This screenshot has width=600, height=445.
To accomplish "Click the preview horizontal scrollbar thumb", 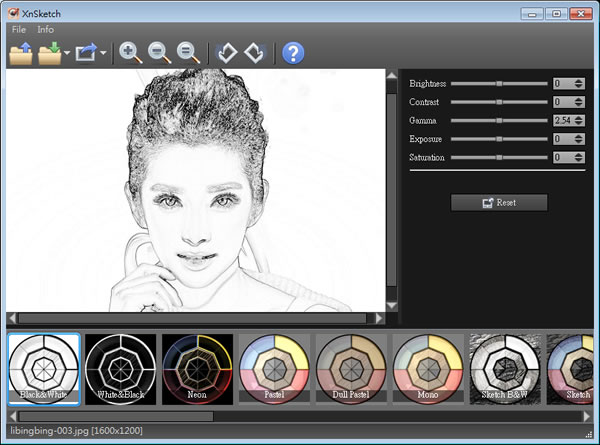I will [192, 318].
